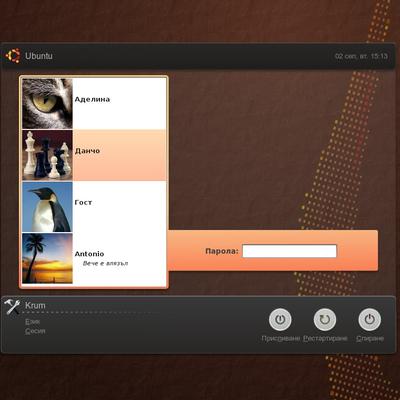Click the hammer and wrench tools icon
Image resolution: width=400 pixels, height=400 pixels.
pos(12,307)
